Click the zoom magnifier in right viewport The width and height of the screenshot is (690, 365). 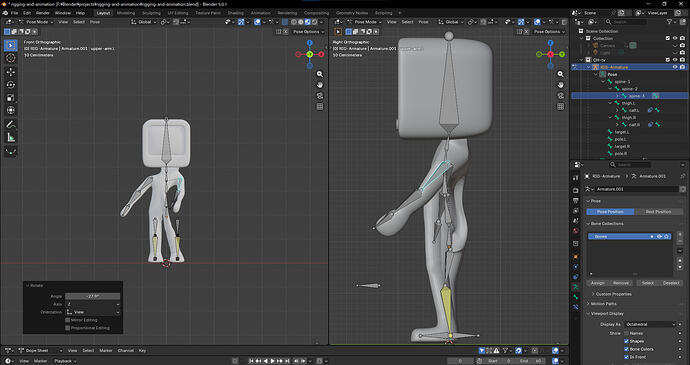(x=561, y=74)
